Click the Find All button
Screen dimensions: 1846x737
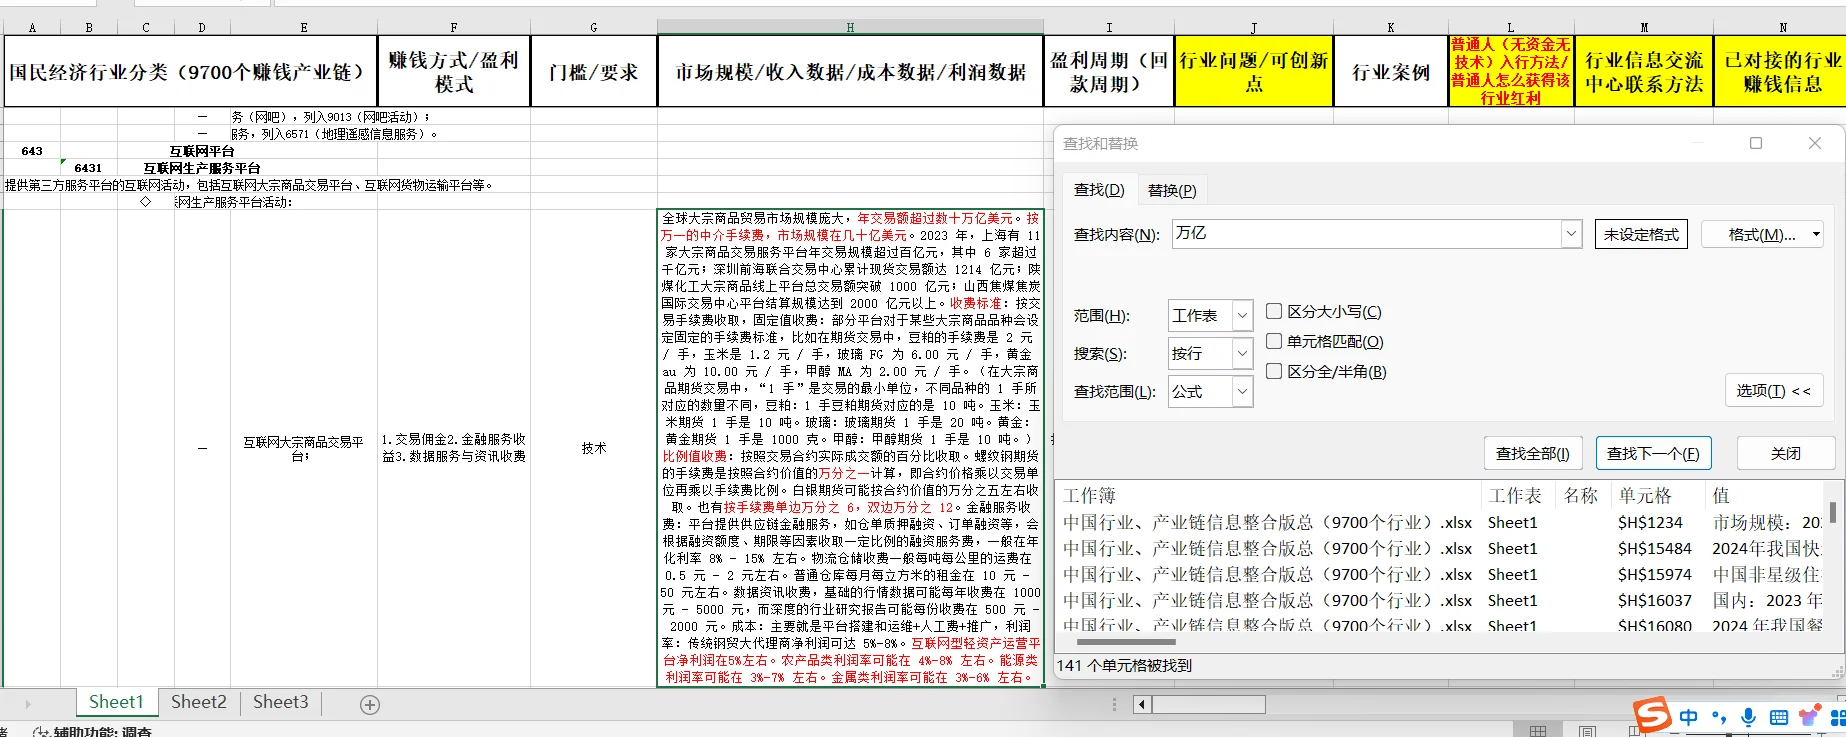tap(1532, 453)
